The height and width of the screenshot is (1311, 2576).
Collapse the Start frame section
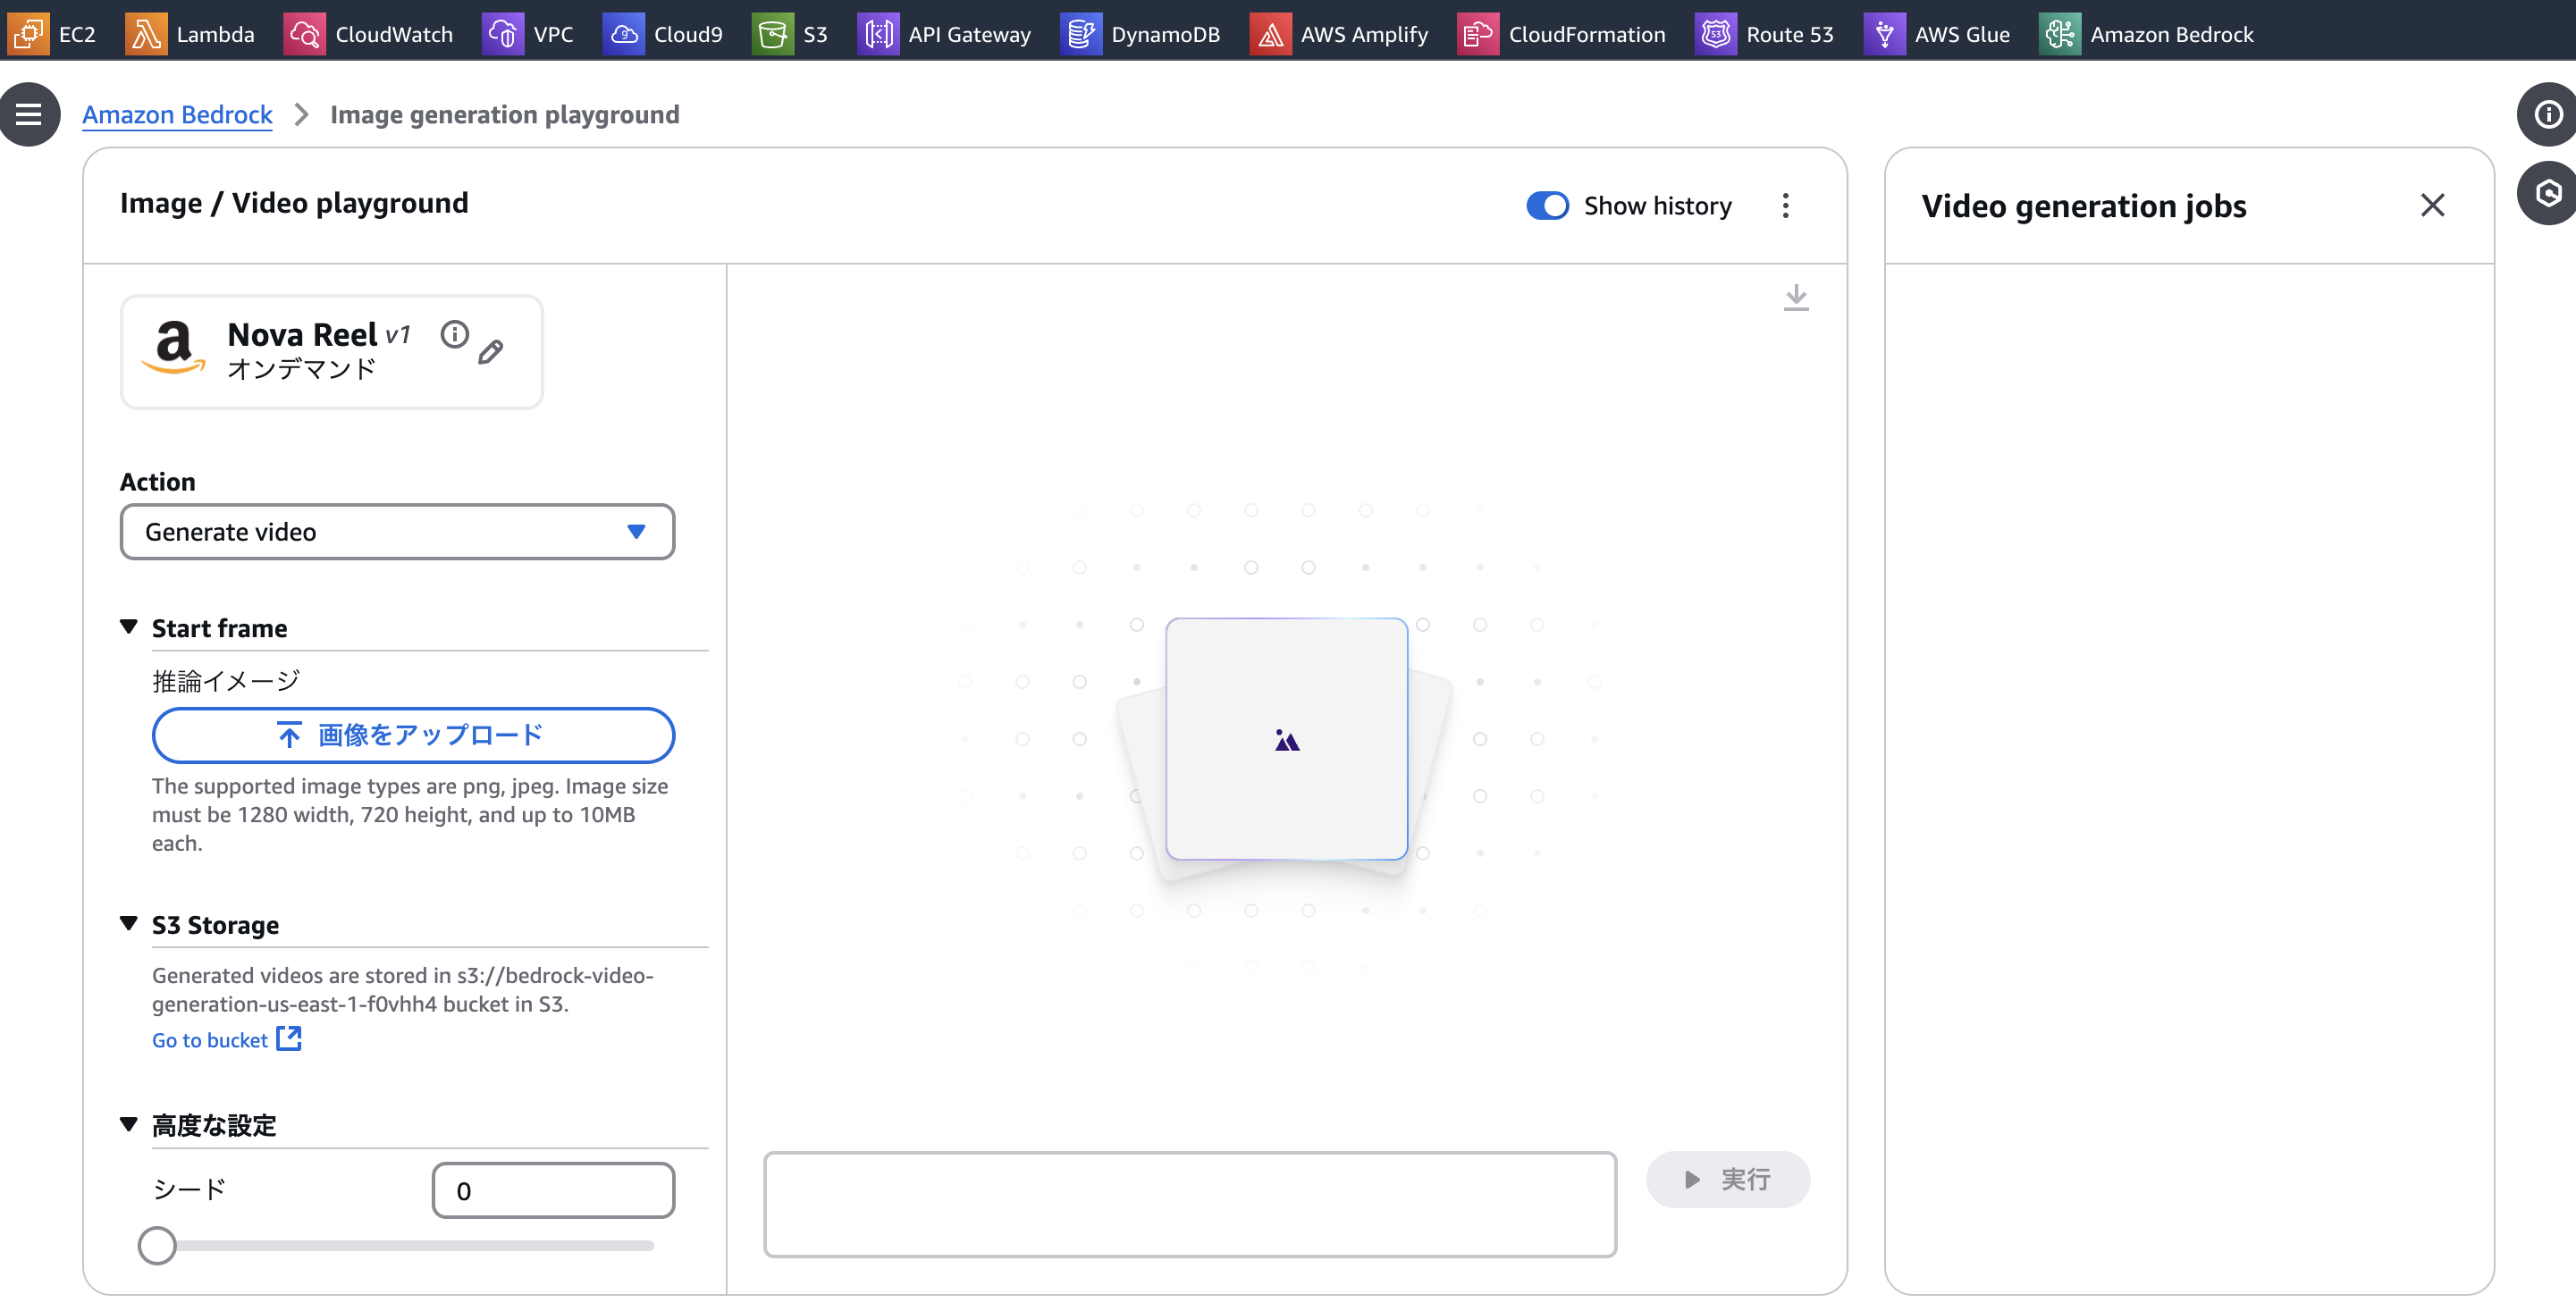click(128, 627)
